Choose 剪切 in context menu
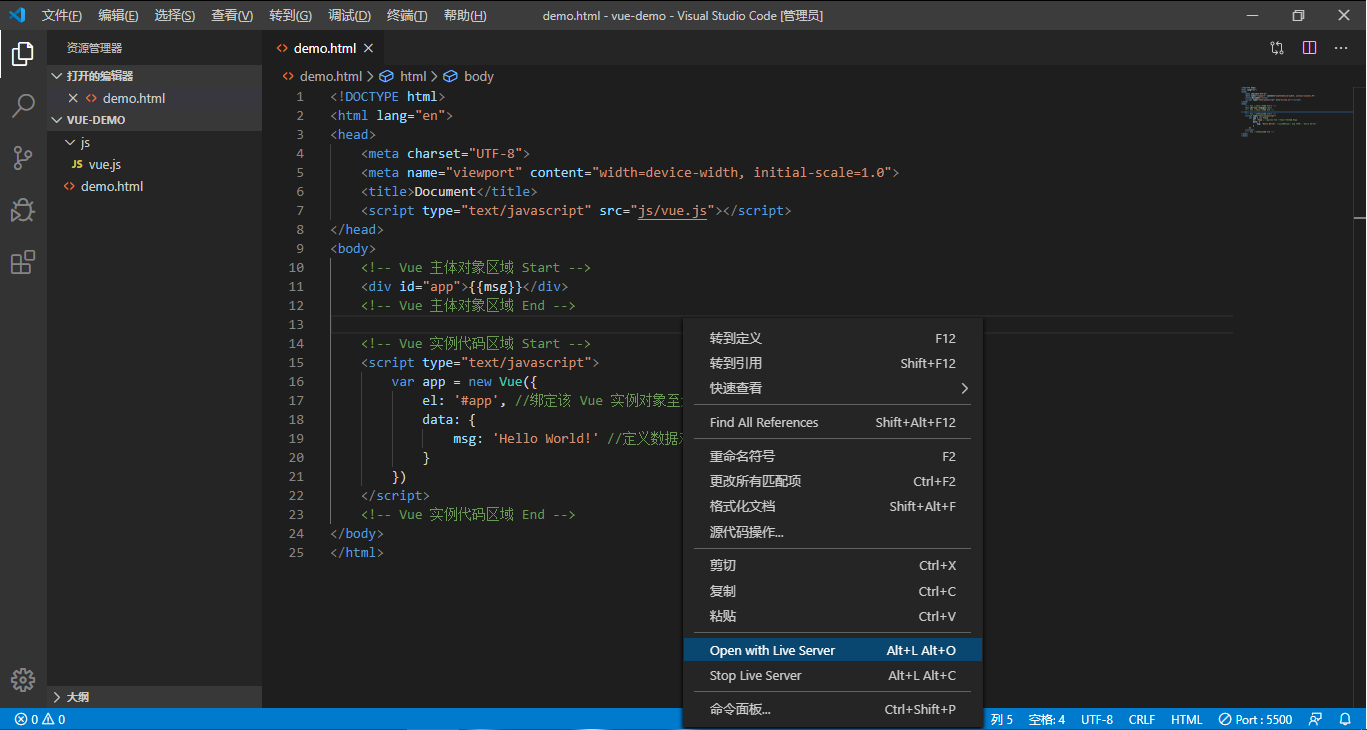Image resolution: width=1367 pixels, height=730 pixels. (x=832, y=565)
